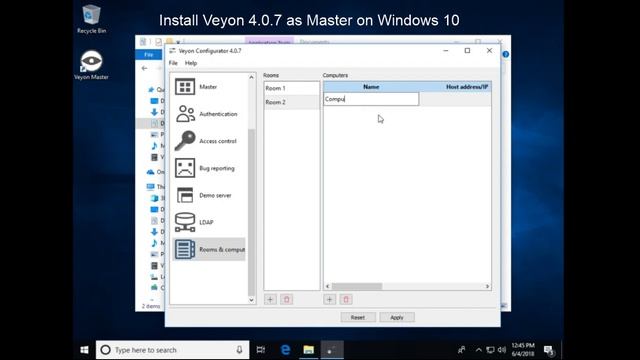Viewport: 640px width, 360px height.
Task: Show hidden system tray icons
Action: 478,350
